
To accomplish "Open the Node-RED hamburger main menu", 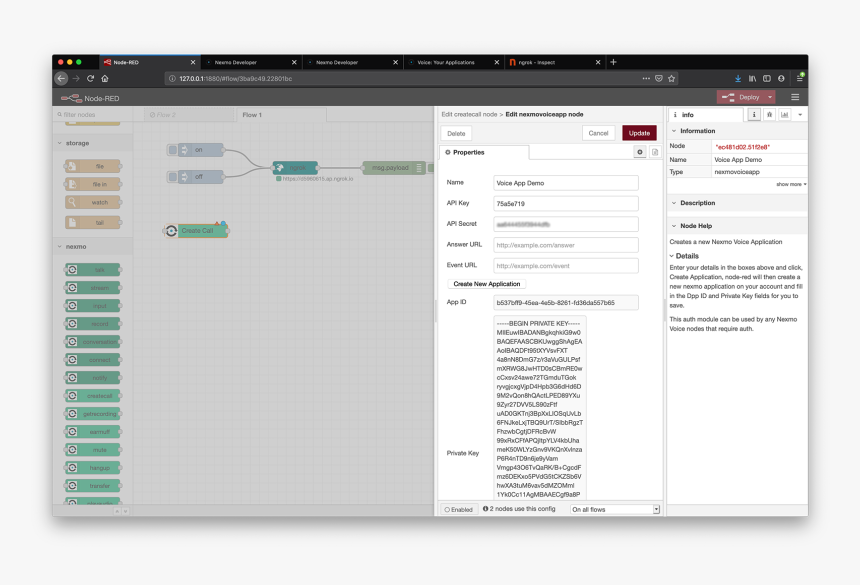I will pyautogui.click(x=795, y=97).
